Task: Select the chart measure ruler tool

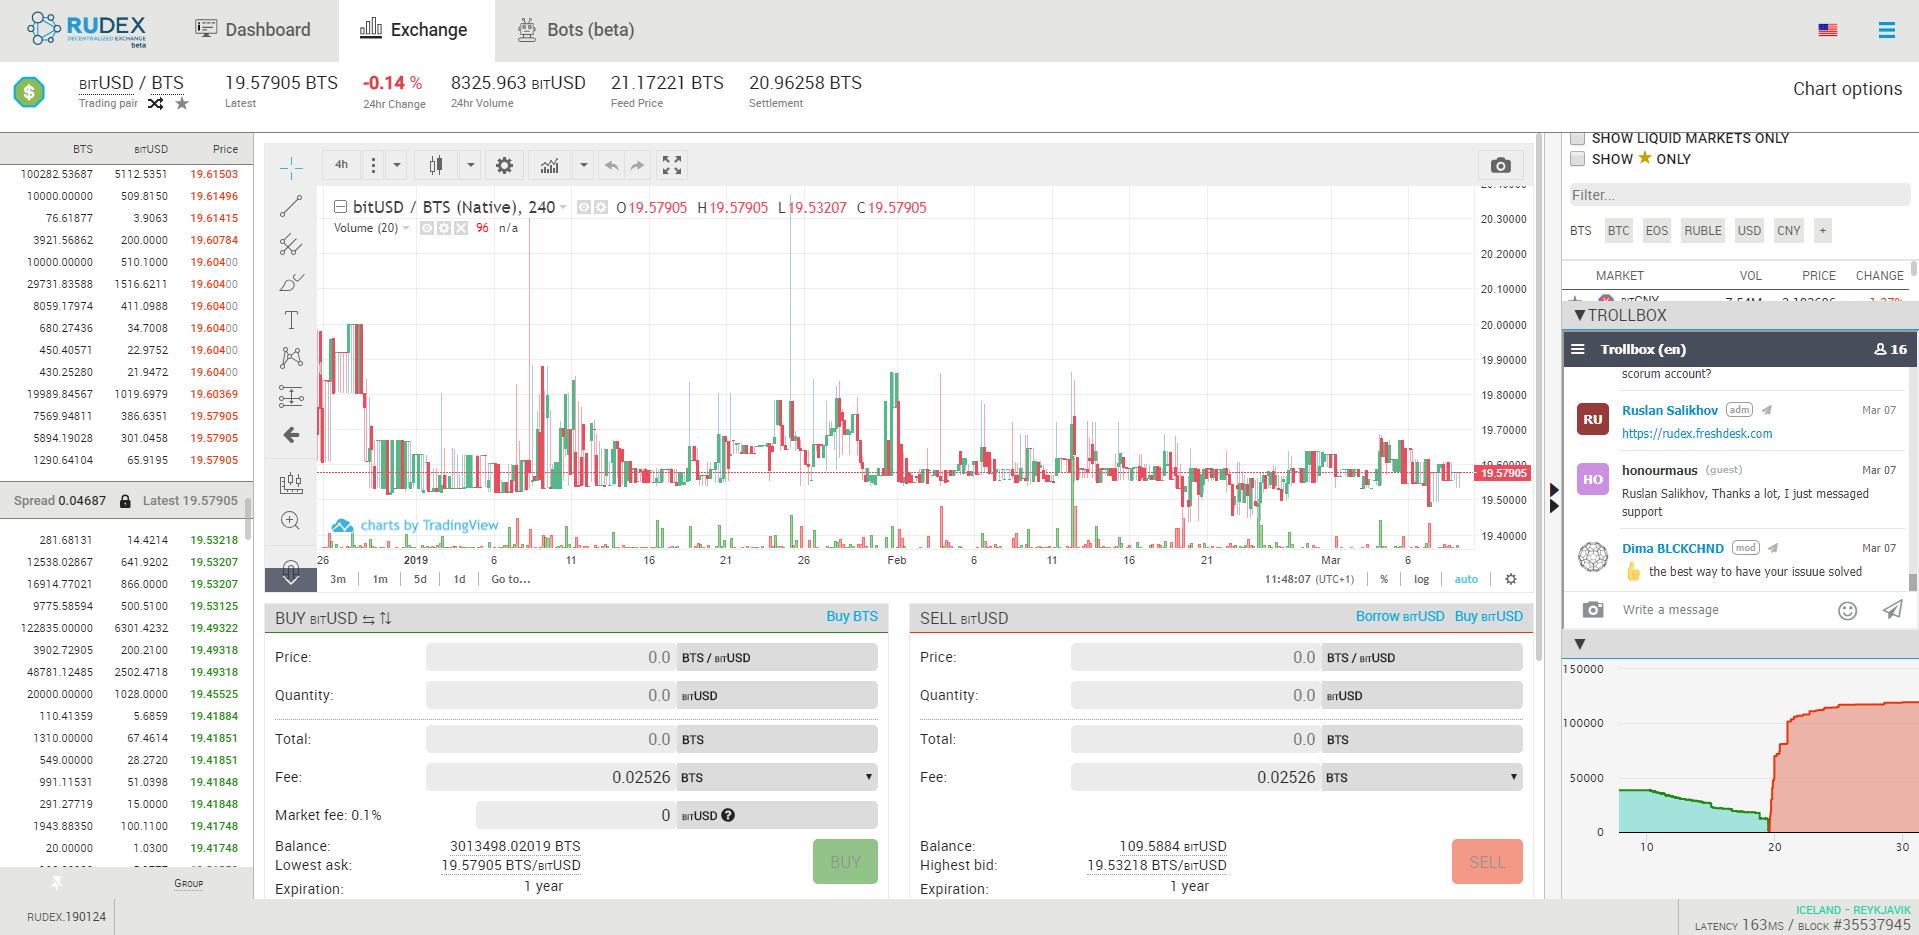Action: click(291, 483)
